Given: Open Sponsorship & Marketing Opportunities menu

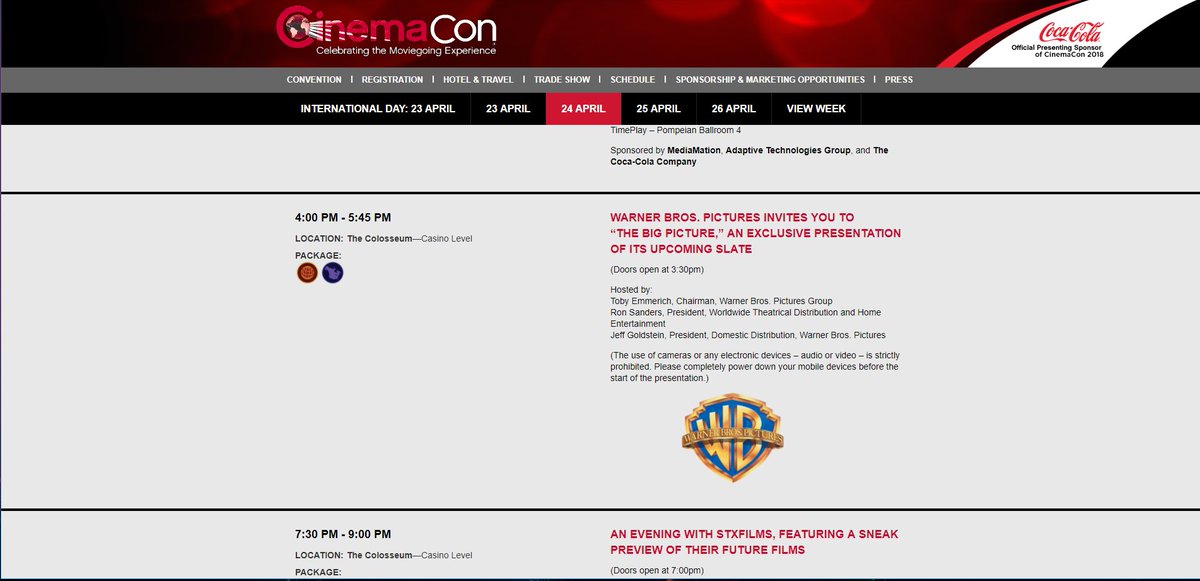Looking at the screenshot, I should 770,80.
